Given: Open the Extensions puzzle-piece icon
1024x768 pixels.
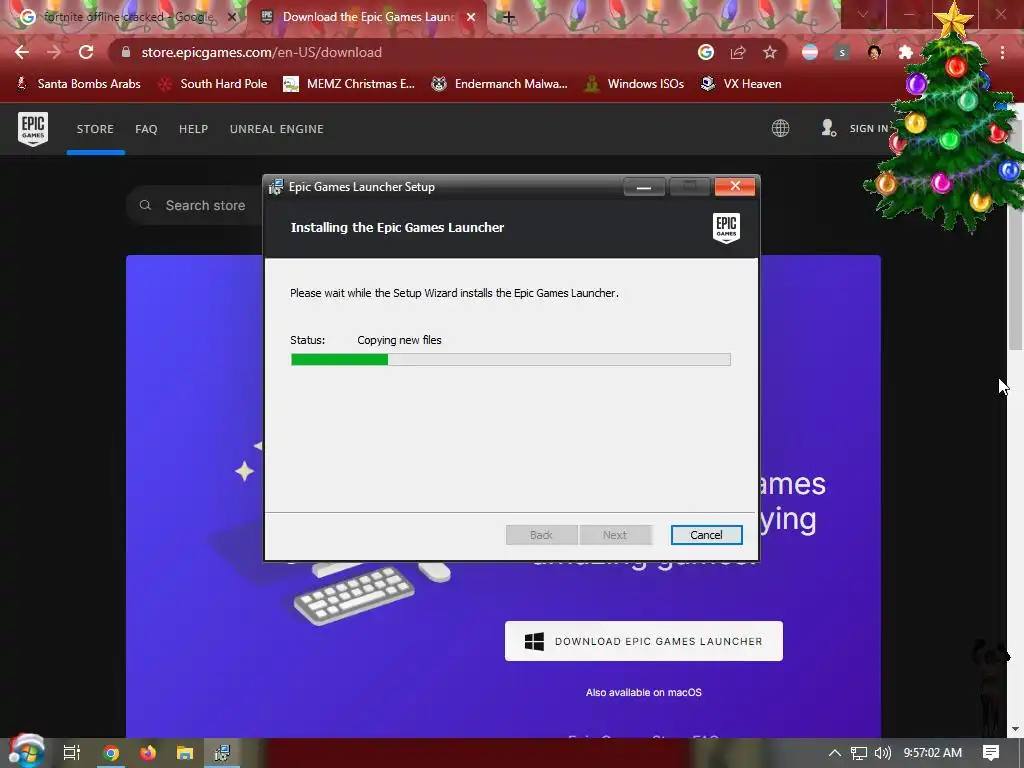Looking at the screenshot, I should point(906,52).
